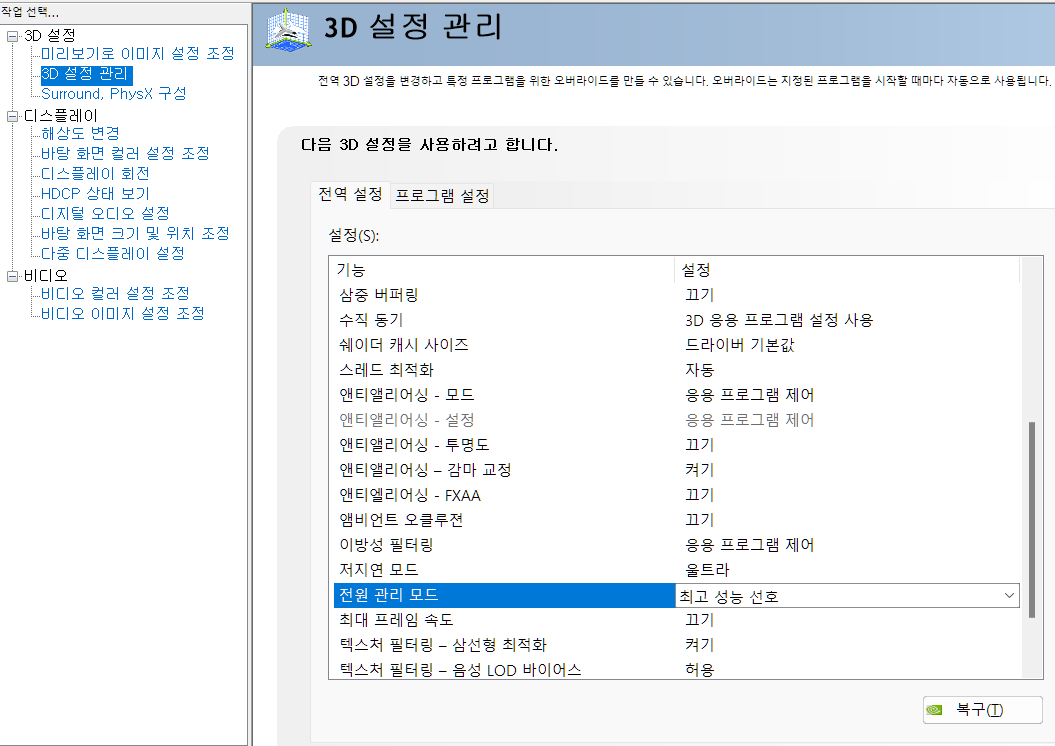Select 3D 설정 관리 in the tree
The height and width of the screenshot is (746, 1055).
coord(86,74)
